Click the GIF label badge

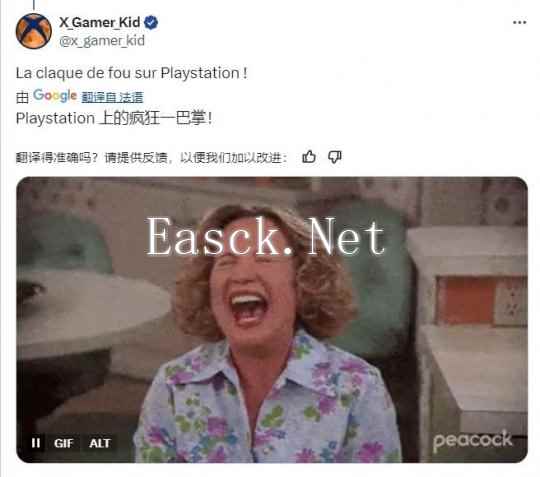click(x=64, y=443)
